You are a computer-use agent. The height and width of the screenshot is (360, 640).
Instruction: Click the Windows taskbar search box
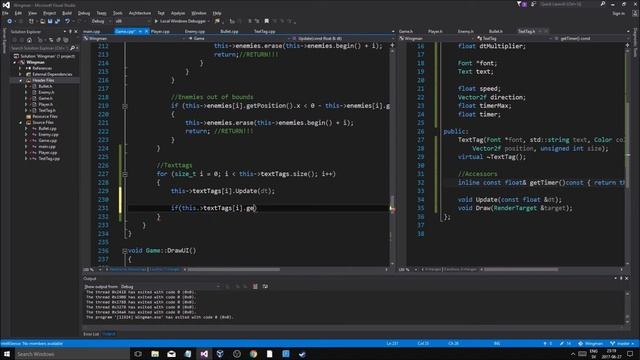click(72, 354)
